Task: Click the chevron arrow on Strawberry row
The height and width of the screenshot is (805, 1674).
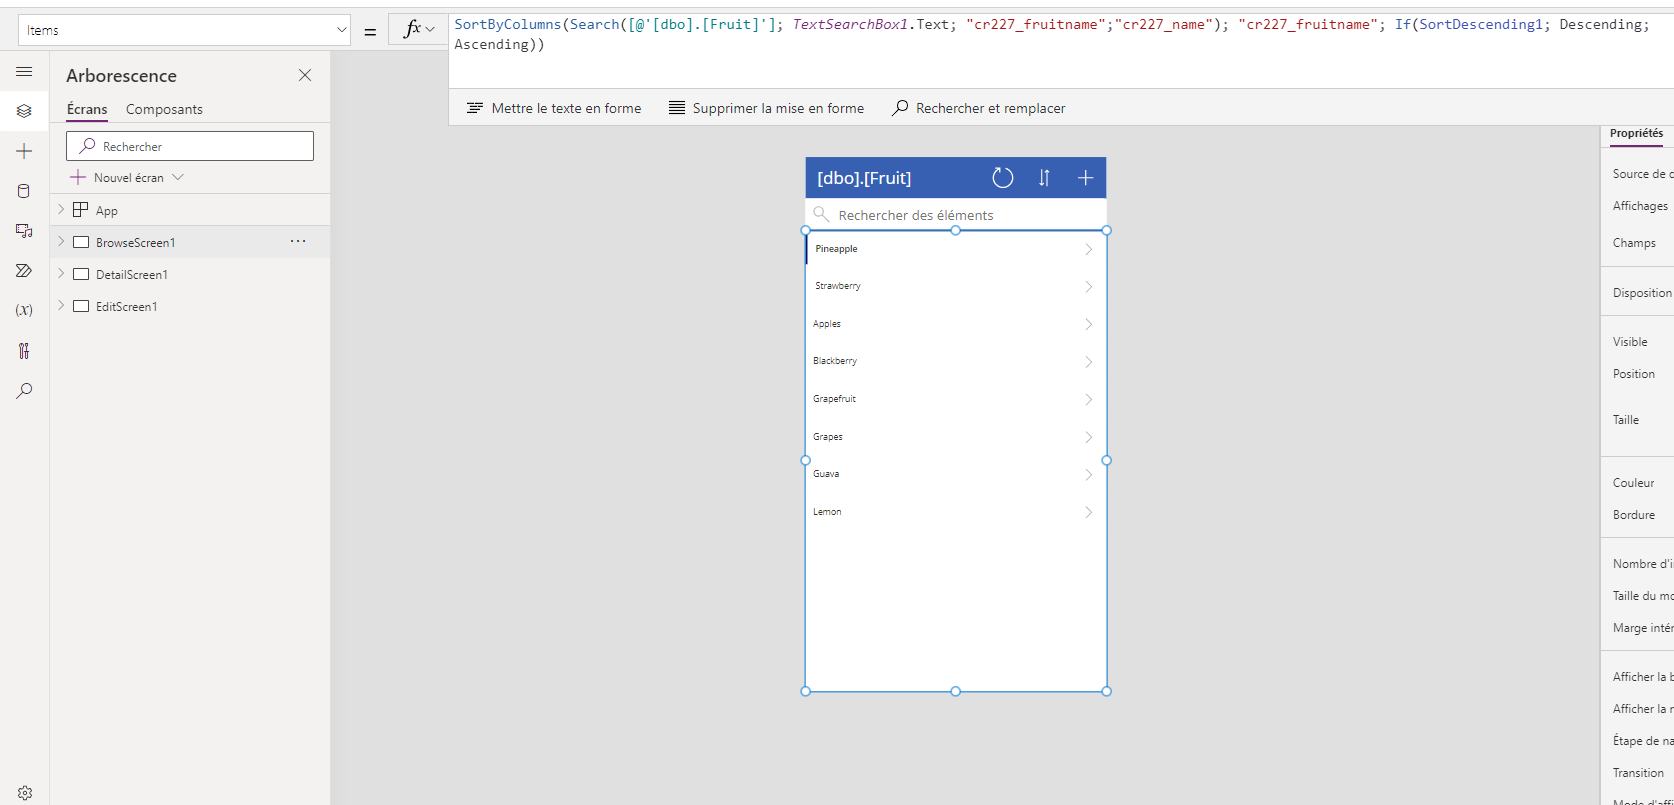Action: (1089, 287)
